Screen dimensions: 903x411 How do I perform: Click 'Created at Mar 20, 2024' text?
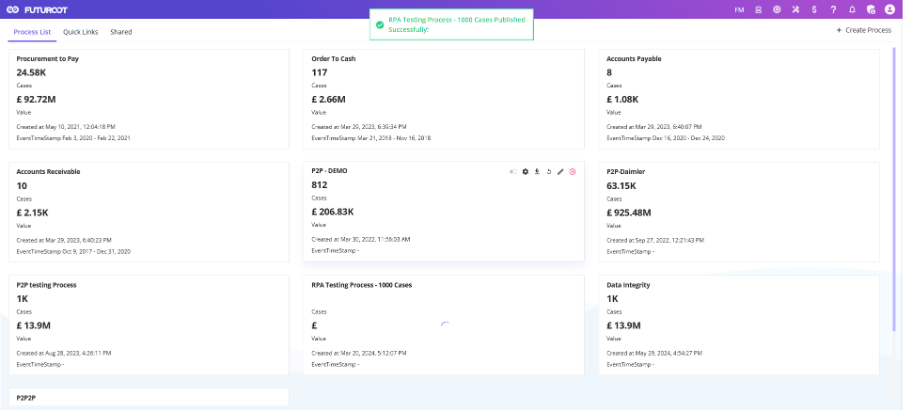click(359, 353)
